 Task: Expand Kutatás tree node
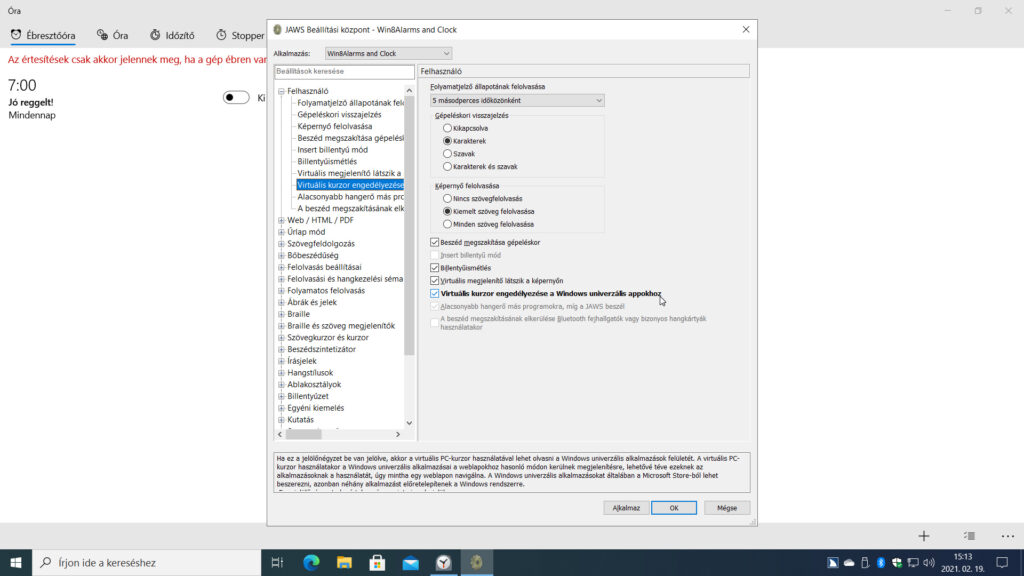(281, 420)
